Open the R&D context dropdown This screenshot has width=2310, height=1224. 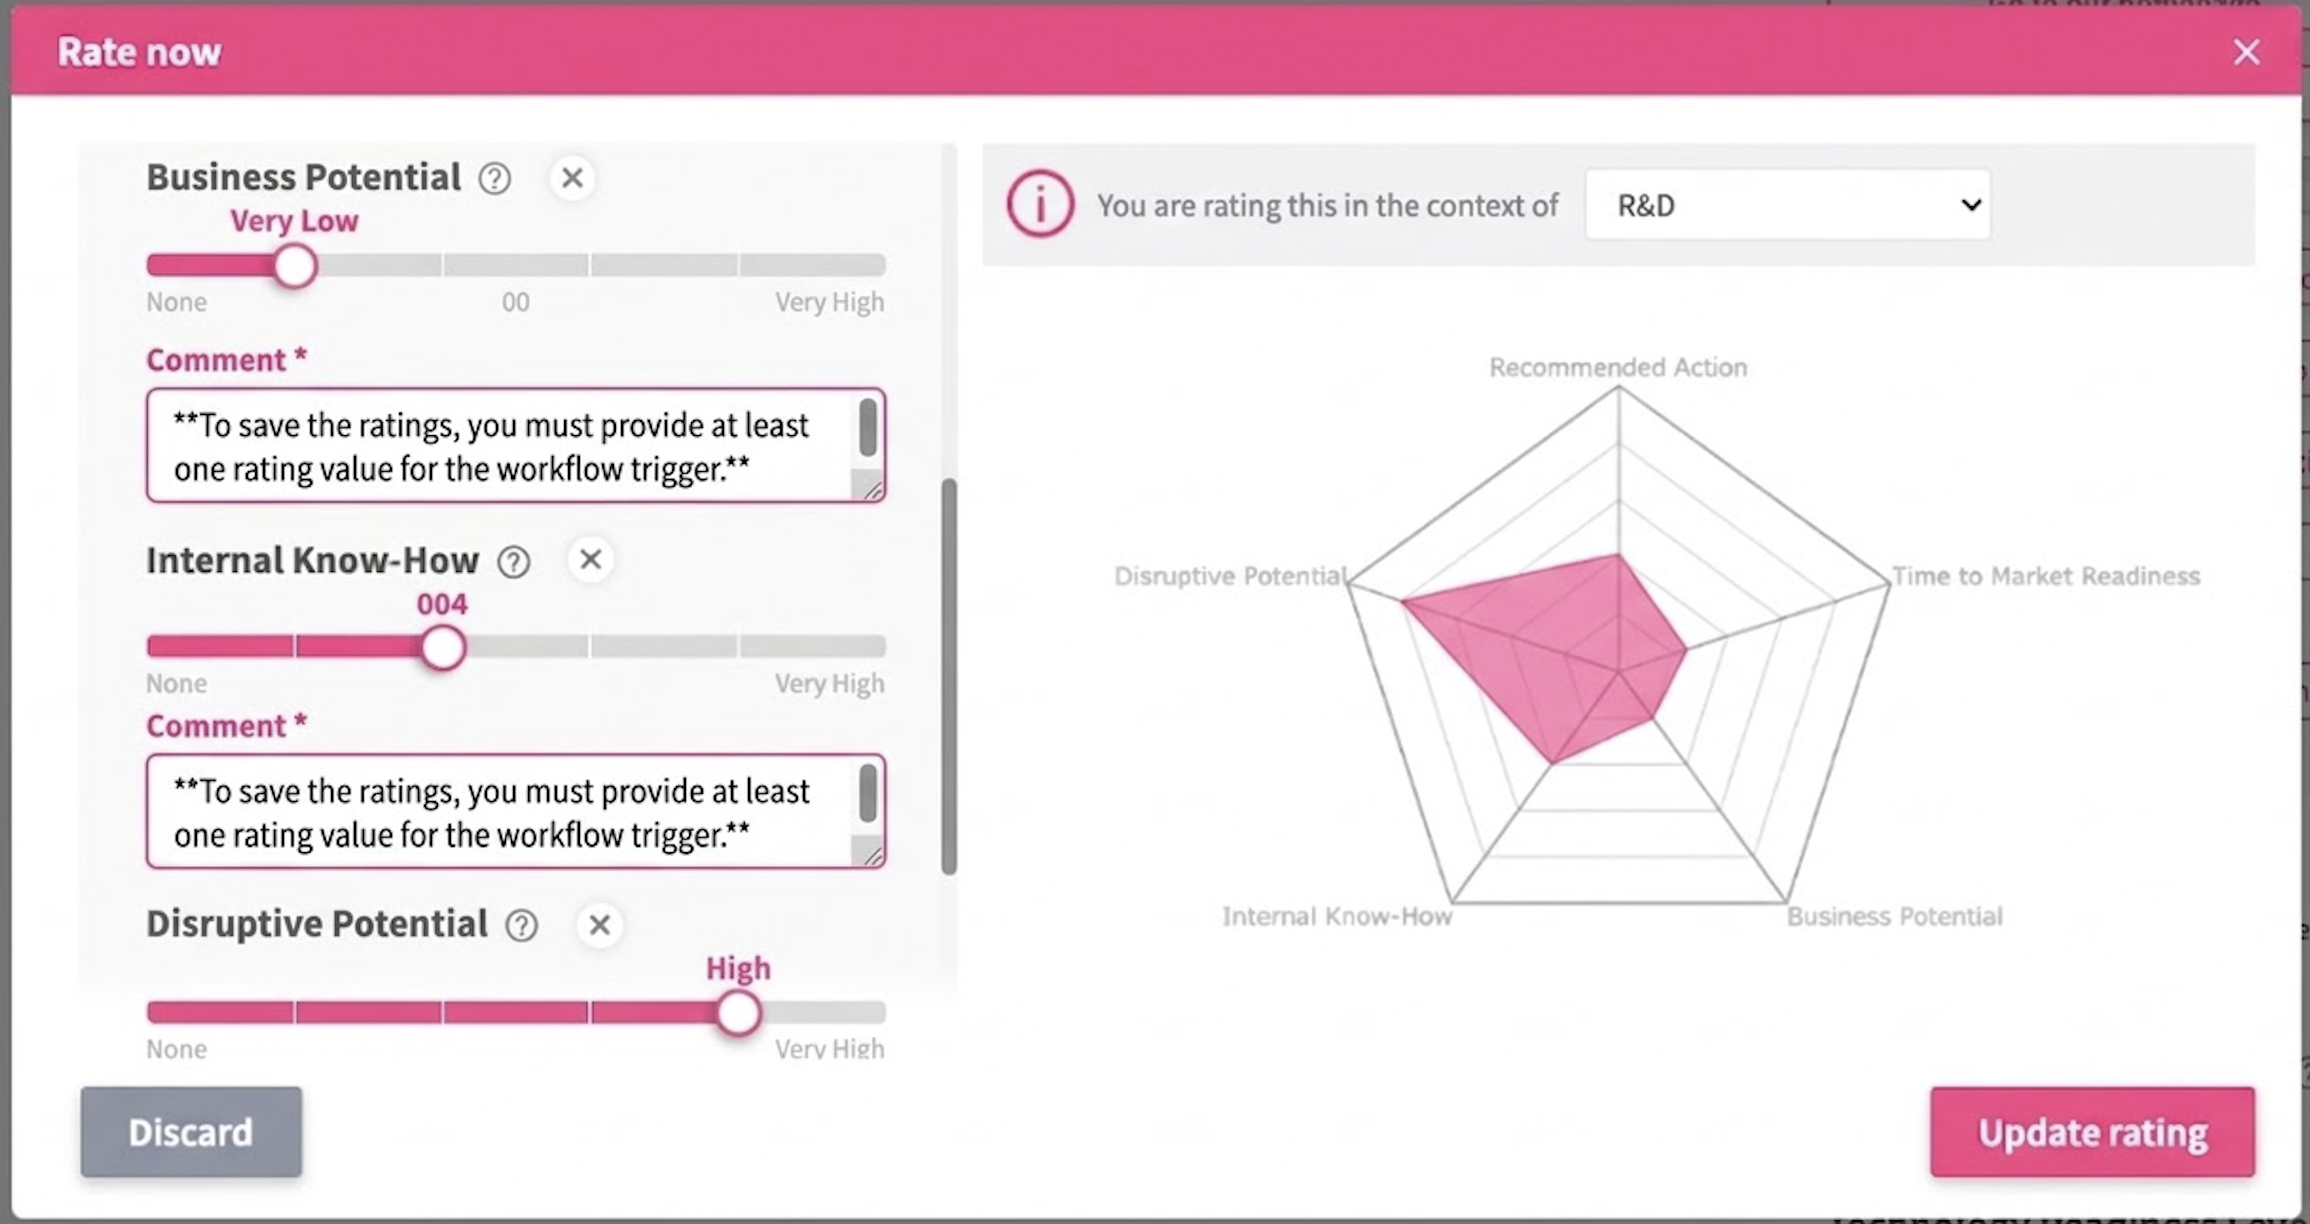coord(1787,205)
